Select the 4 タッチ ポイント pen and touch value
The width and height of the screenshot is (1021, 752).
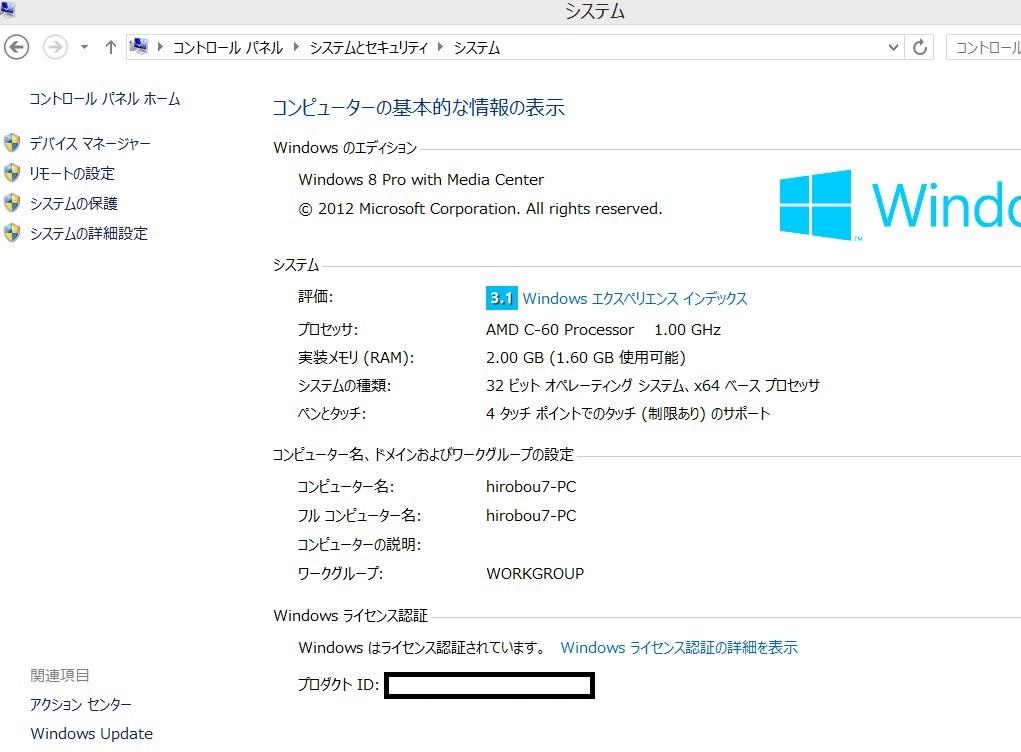pos(628,413)
